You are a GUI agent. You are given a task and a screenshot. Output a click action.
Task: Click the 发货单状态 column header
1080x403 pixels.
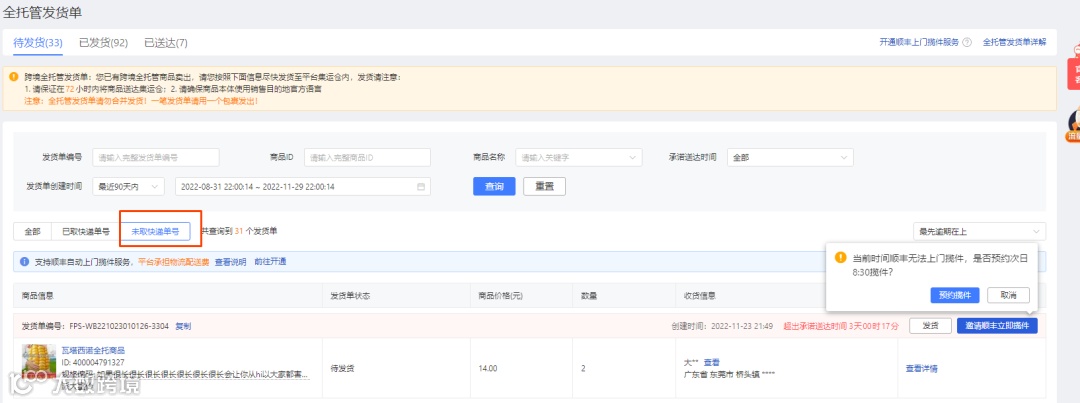(x=351, y=296)
